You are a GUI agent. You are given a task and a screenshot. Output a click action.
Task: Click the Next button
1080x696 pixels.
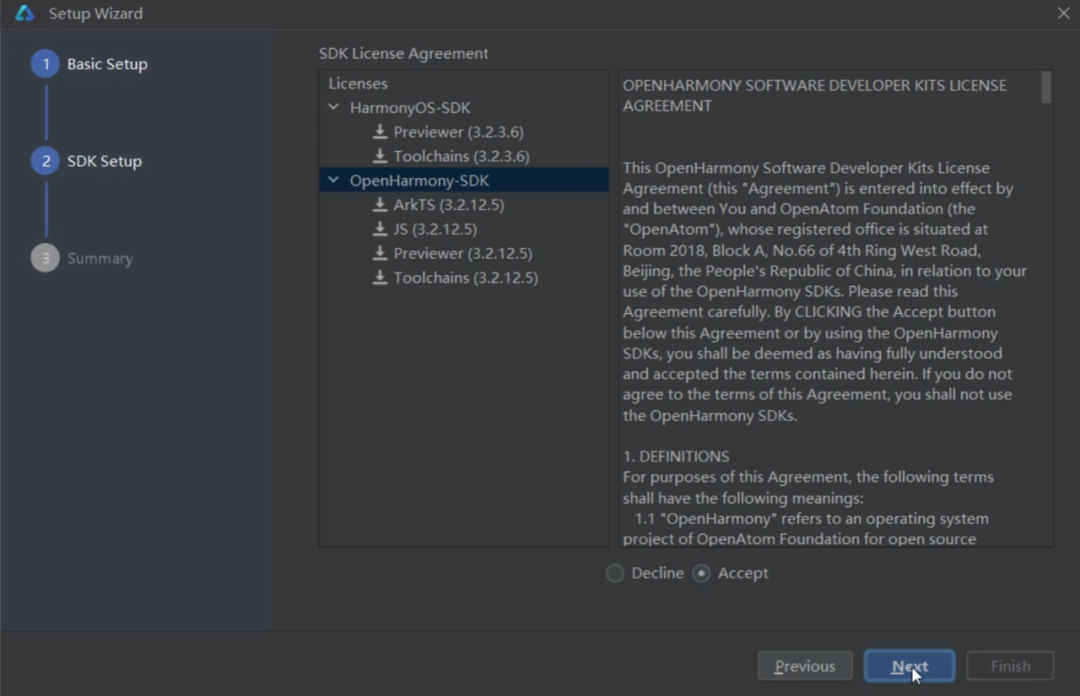click(x=909, y=666)
